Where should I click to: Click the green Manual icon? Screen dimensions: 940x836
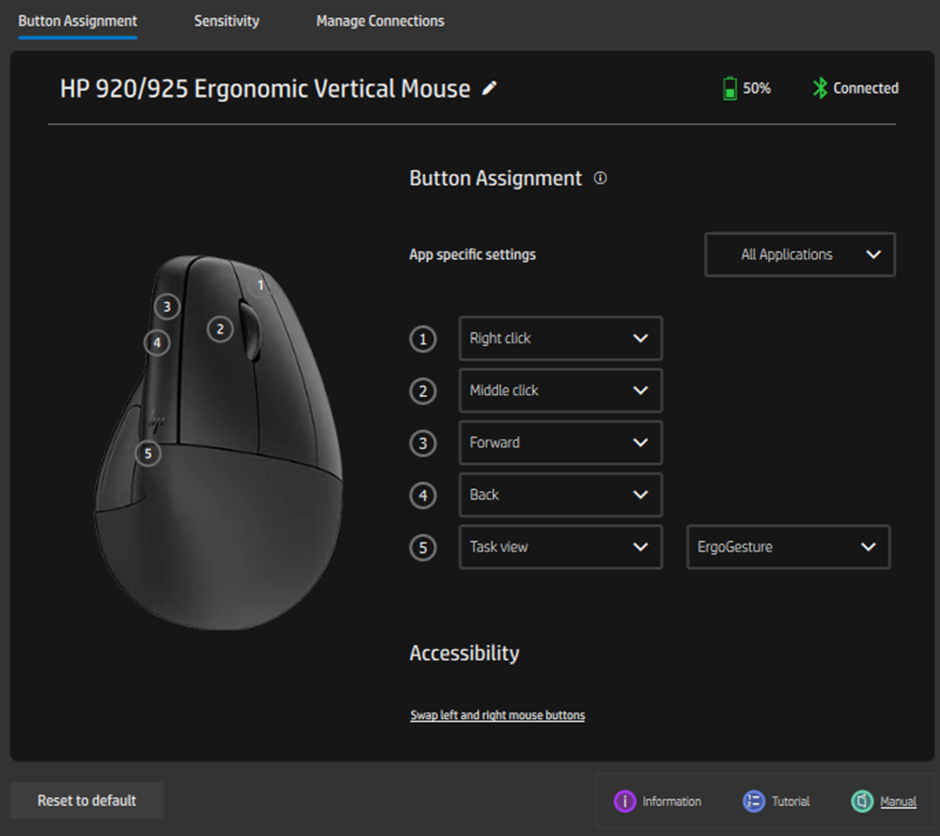[862, 801]
